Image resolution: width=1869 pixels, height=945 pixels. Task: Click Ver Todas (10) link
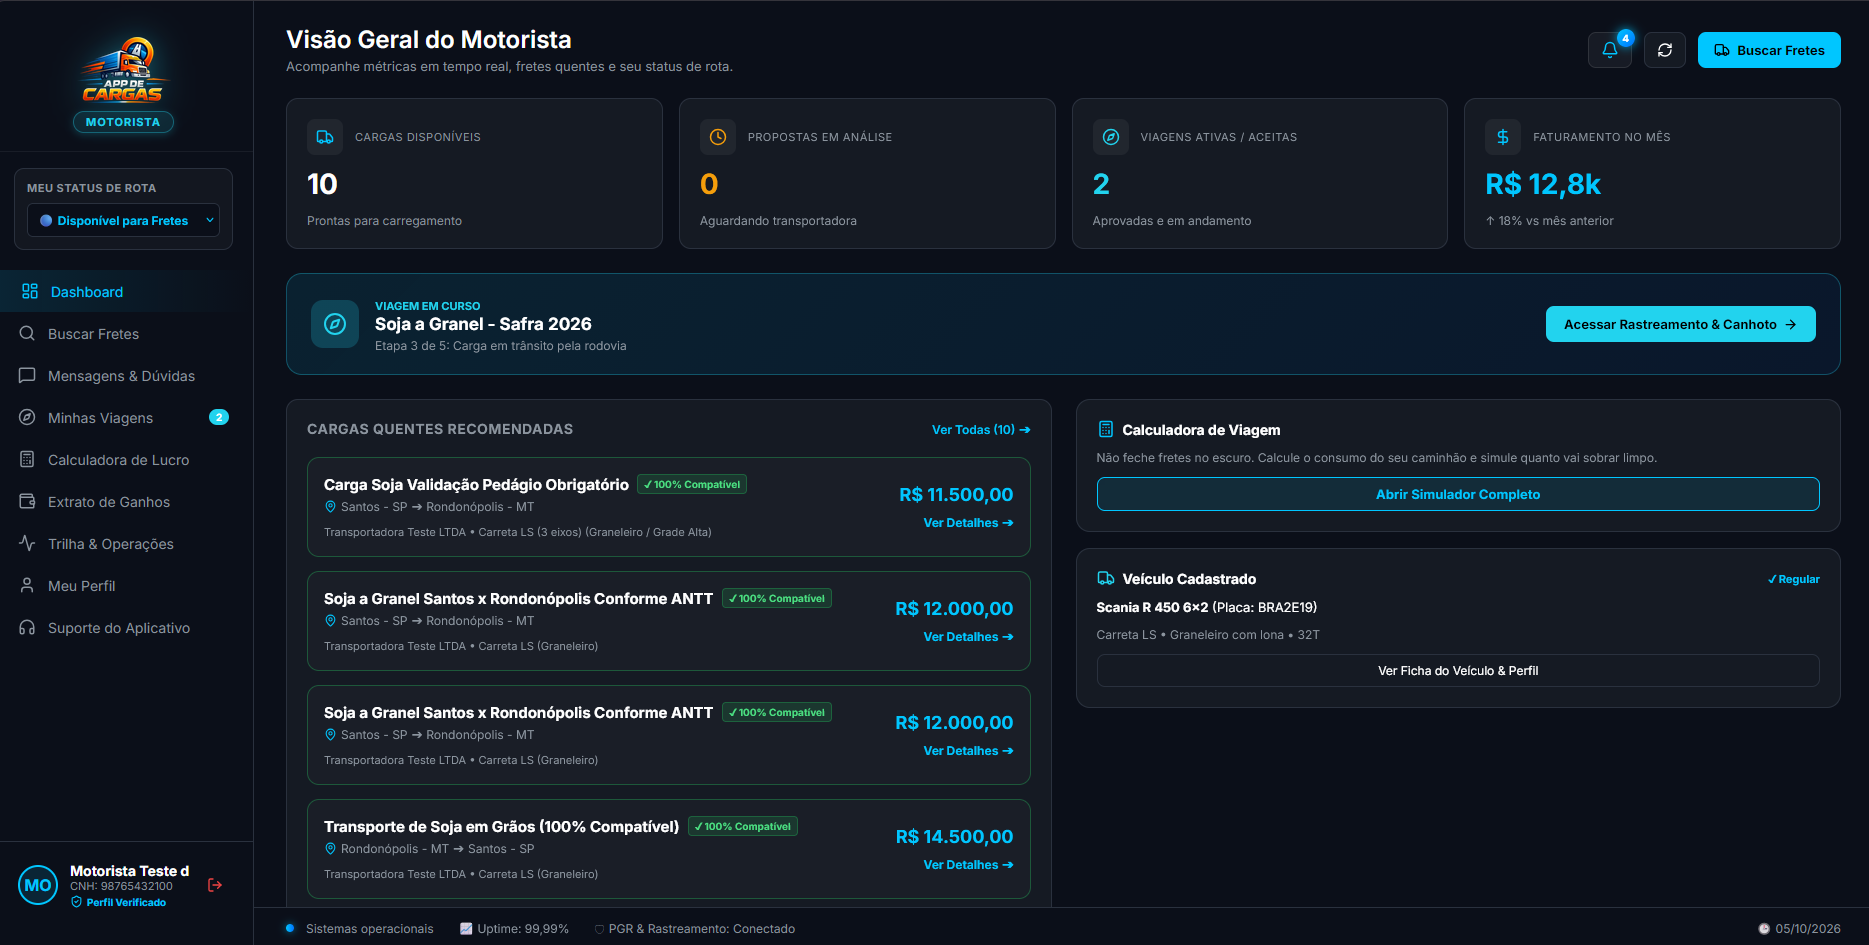pyautogui.click(x=981, y=430)
